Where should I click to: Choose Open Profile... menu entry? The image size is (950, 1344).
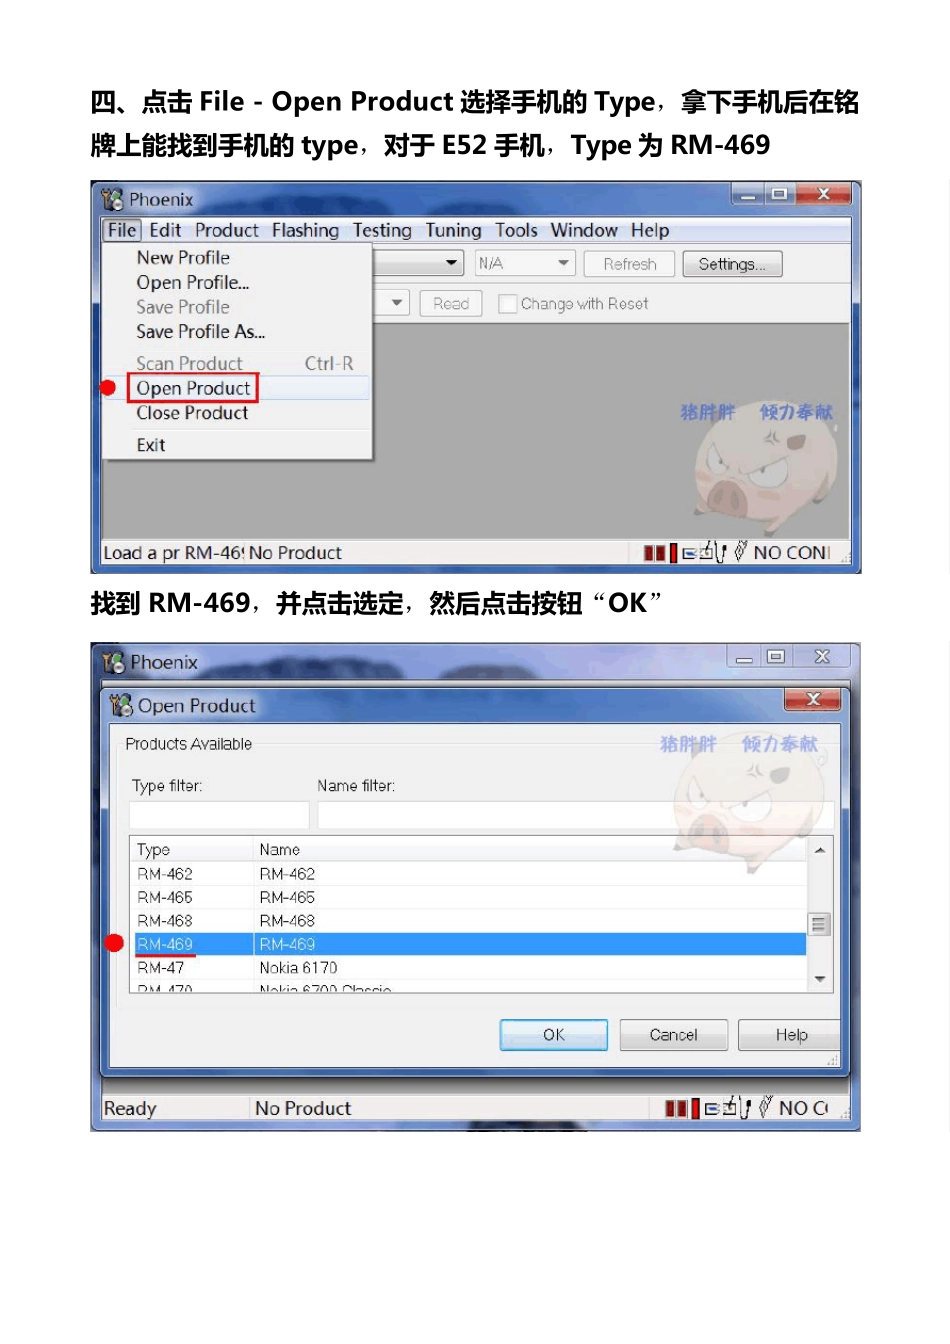click(193, 282)
